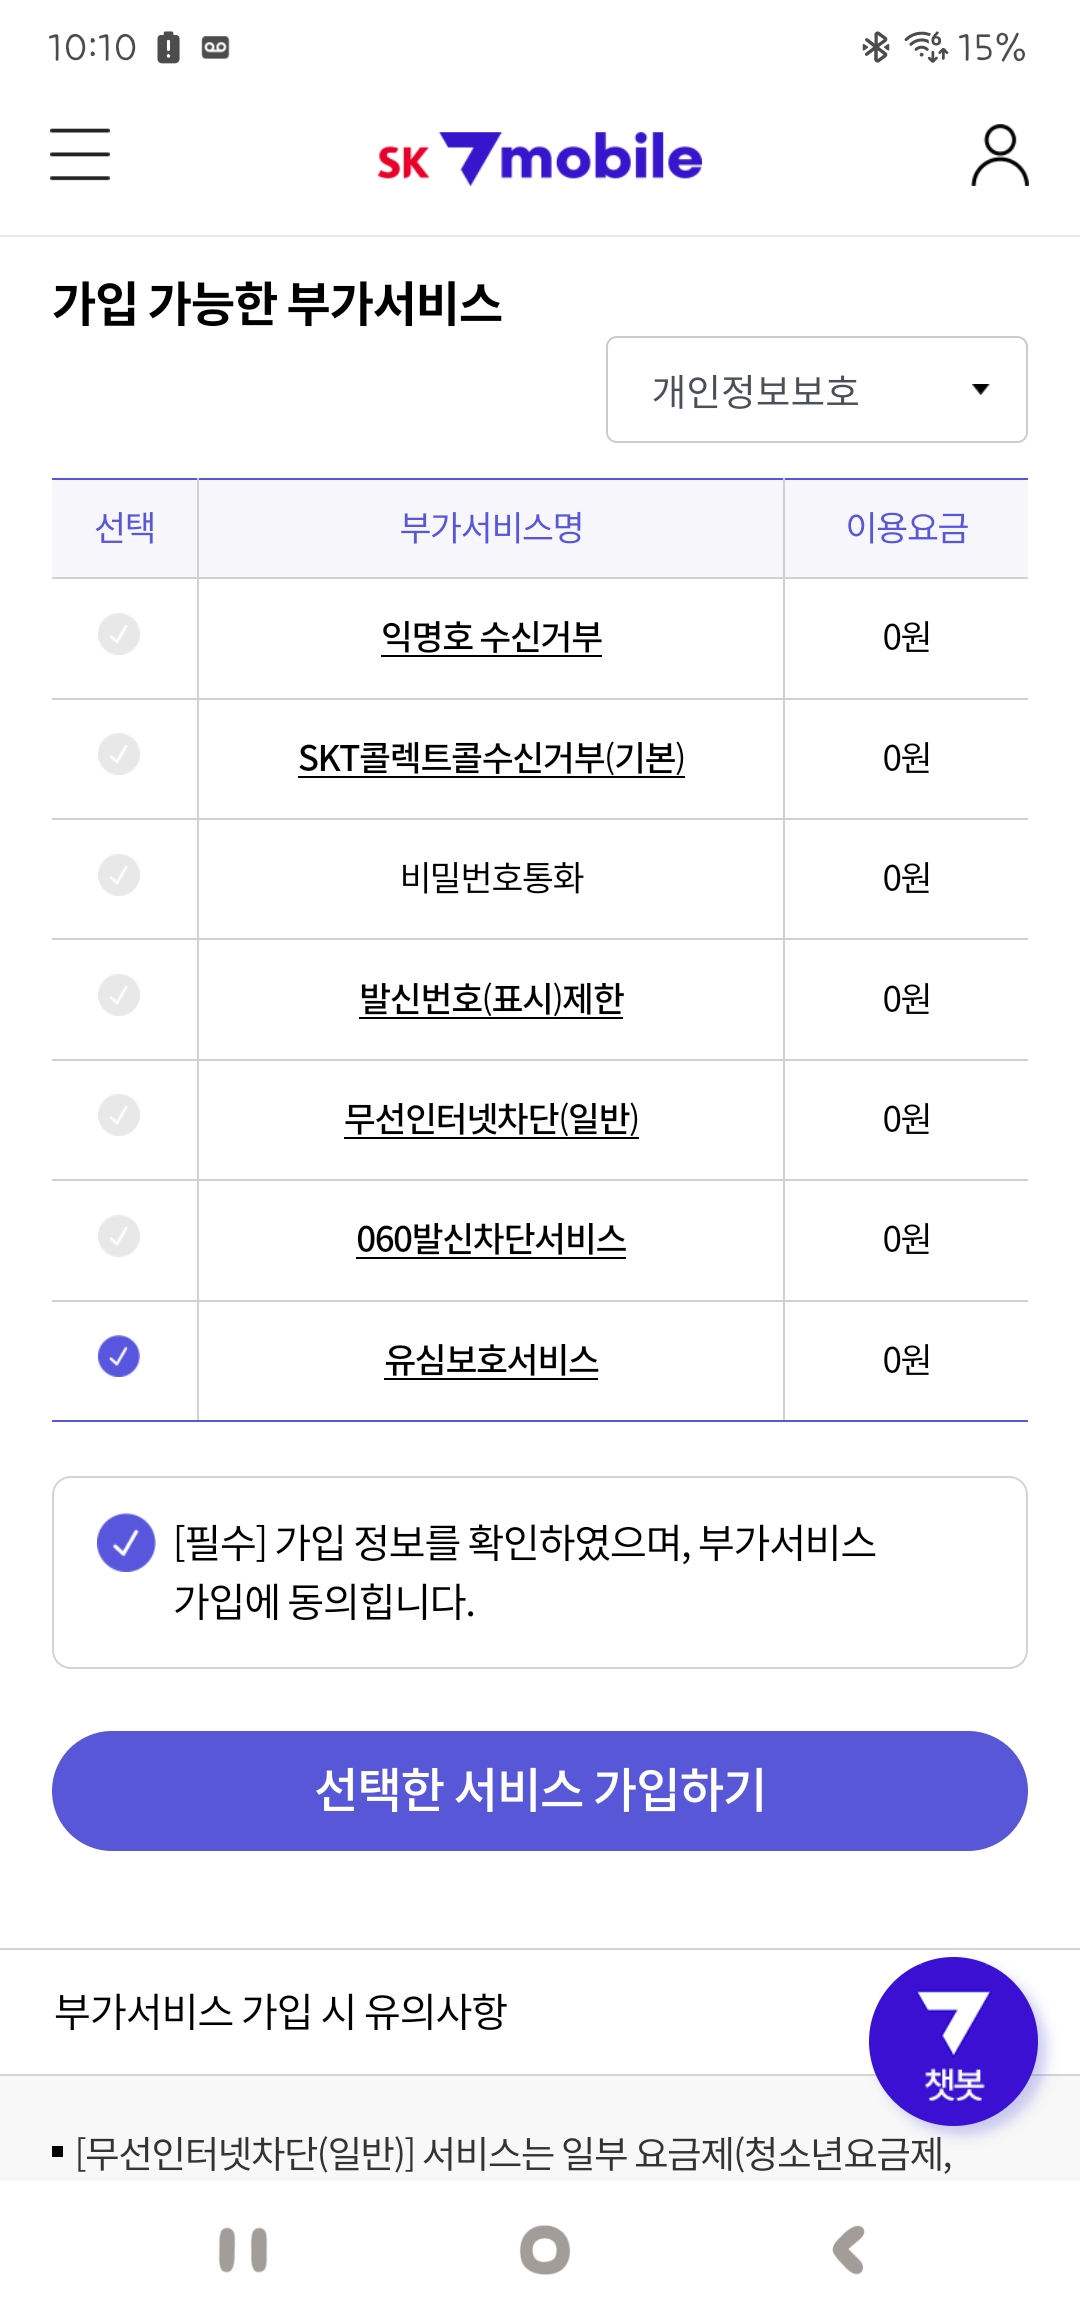This screenshot has height=2316, width=1080.
Task: Open the hamburger menu
Action: 80,154
